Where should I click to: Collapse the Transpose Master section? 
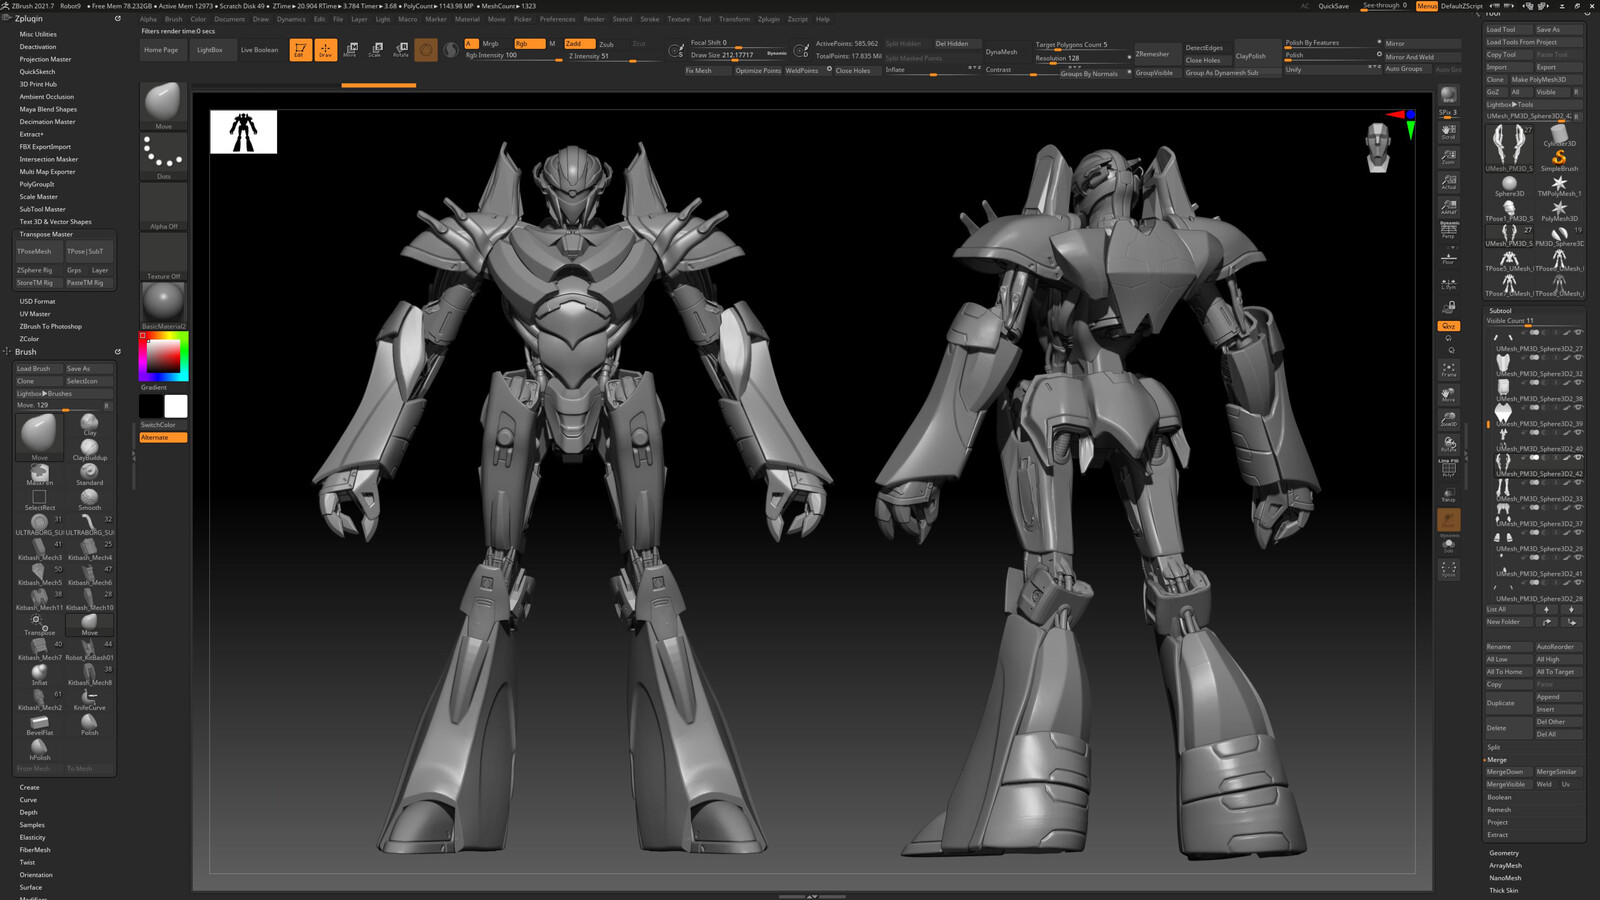click(x=46, y=234)
